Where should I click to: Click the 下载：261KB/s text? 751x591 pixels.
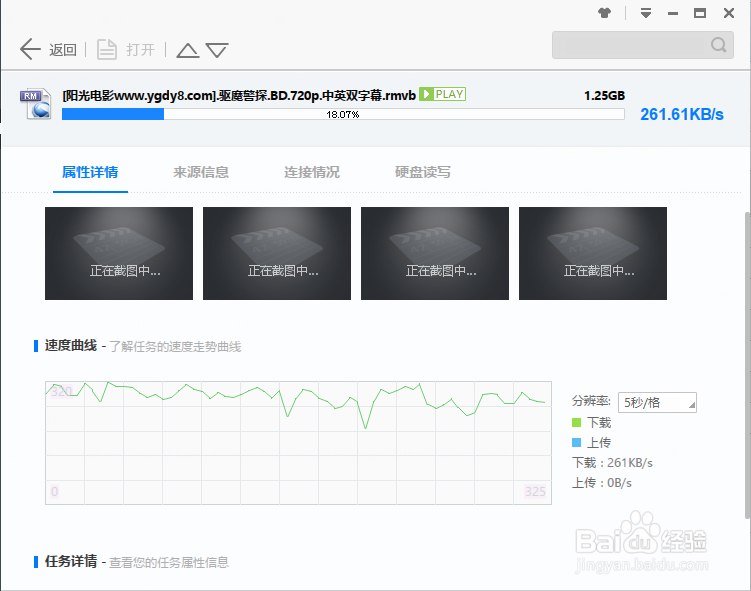click(613, 463)
